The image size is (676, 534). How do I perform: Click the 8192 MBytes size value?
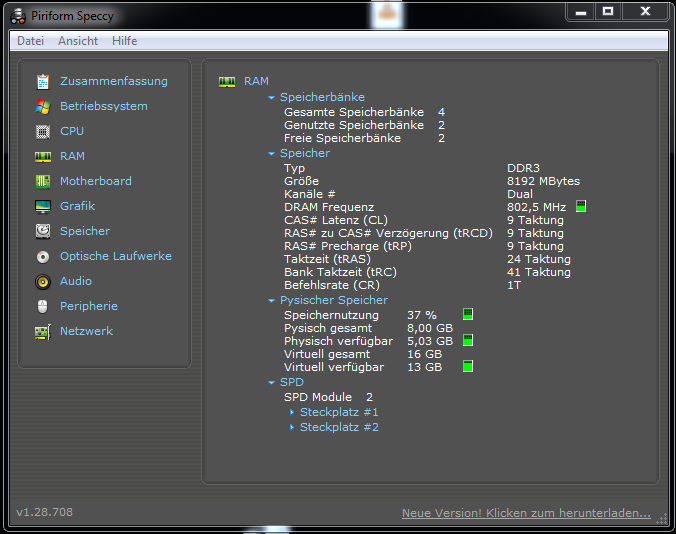544,181
